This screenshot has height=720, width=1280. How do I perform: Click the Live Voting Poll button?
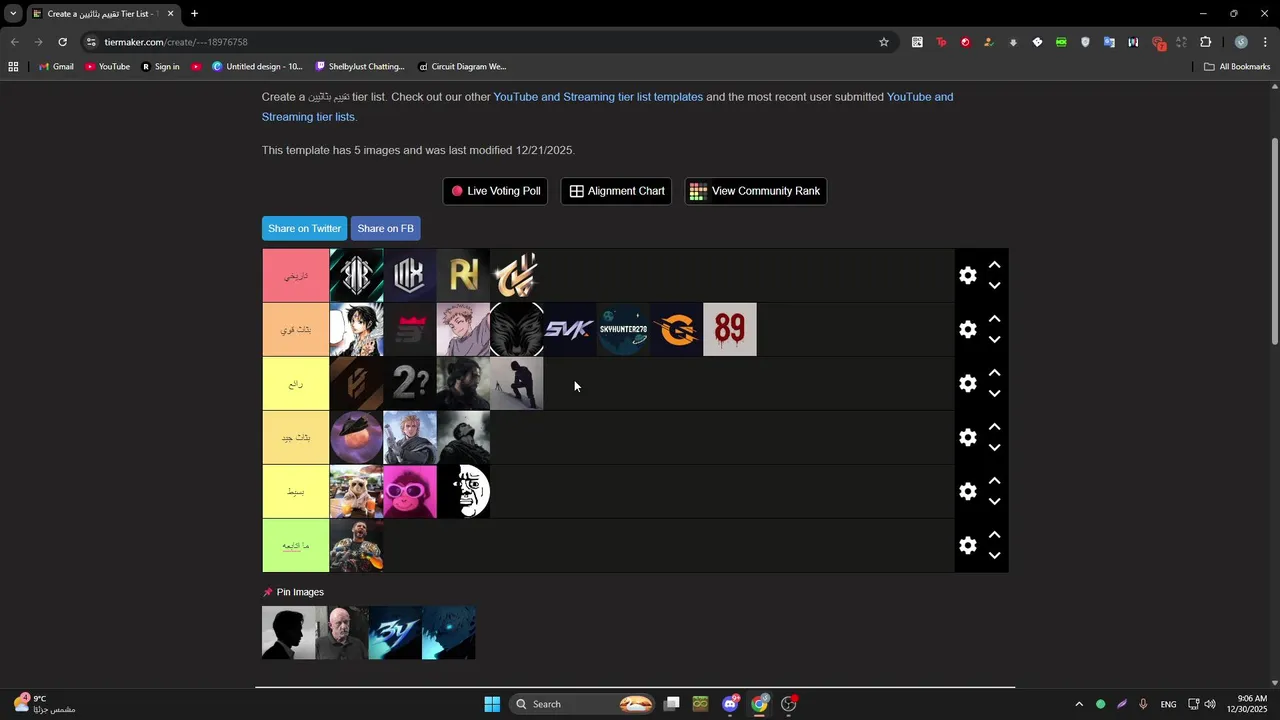pos(495,191)
